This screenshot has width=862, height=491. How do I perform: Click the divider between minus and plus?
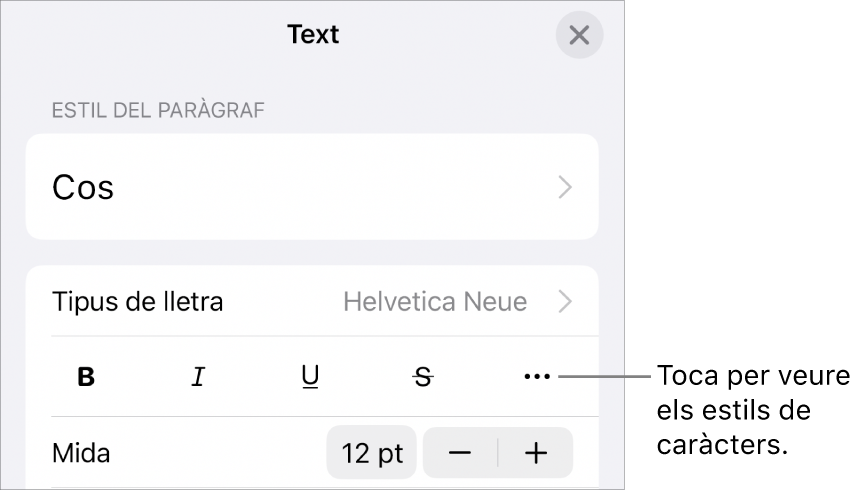[498, 453]
